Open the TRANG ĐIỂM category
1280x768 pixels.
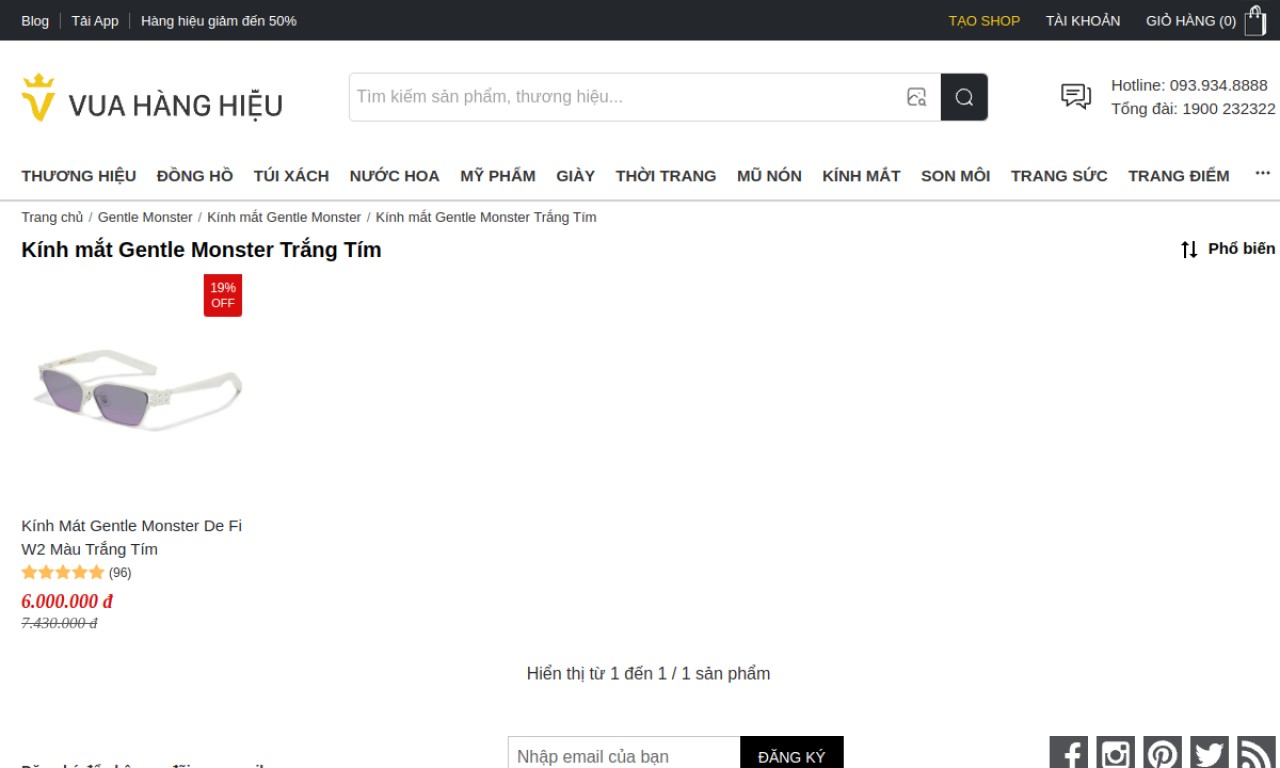[x=1179, y=176]
